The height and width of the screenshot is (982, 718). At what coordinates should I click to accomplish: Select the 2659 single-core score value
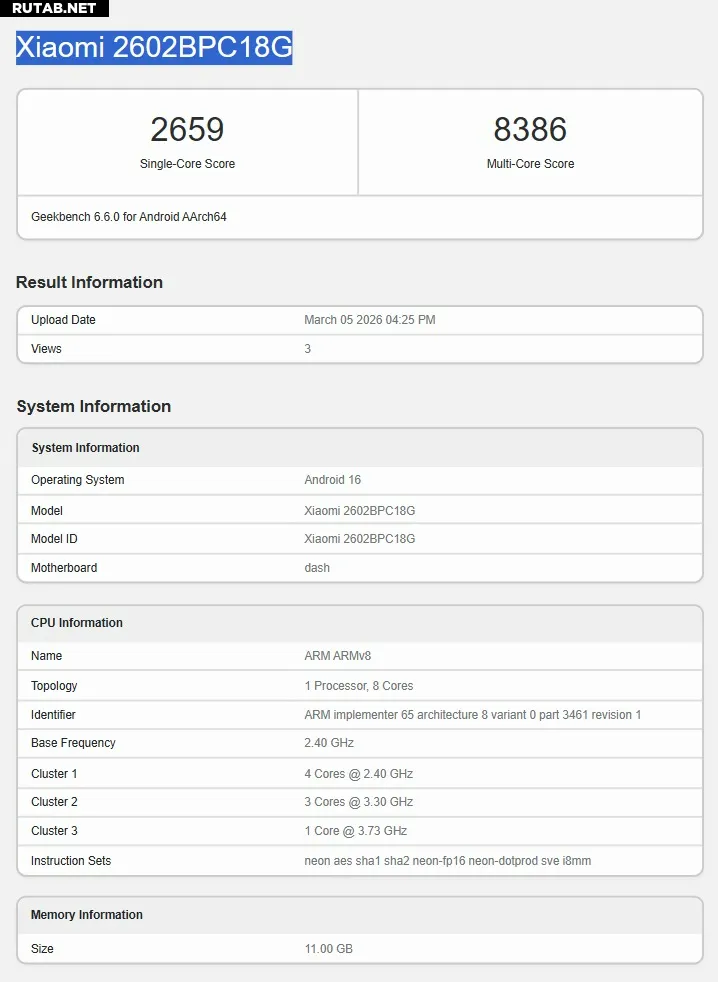(x=187, y=129)
